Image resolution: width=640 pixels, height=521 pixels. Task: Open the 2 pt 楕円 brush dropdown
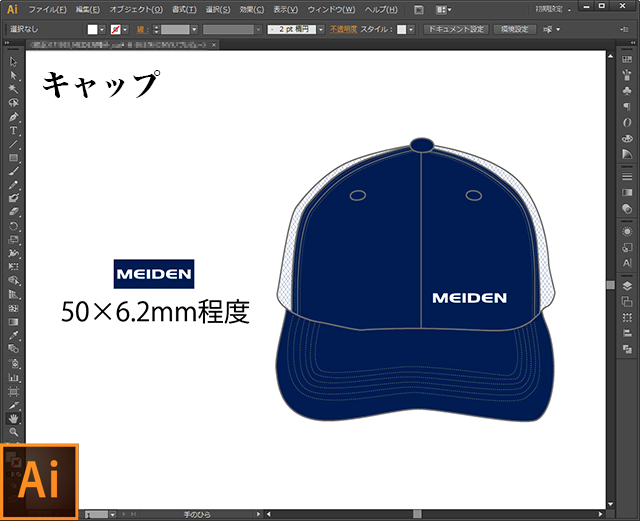321,29
